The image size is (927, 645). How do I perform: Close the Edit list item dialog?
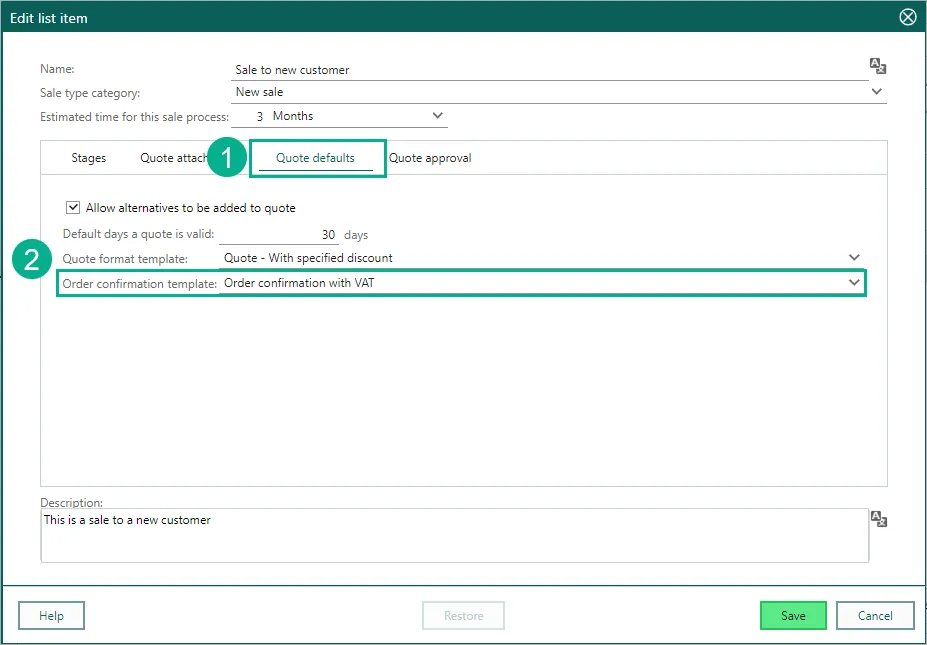pyautogui.click(x=907, y=17)
